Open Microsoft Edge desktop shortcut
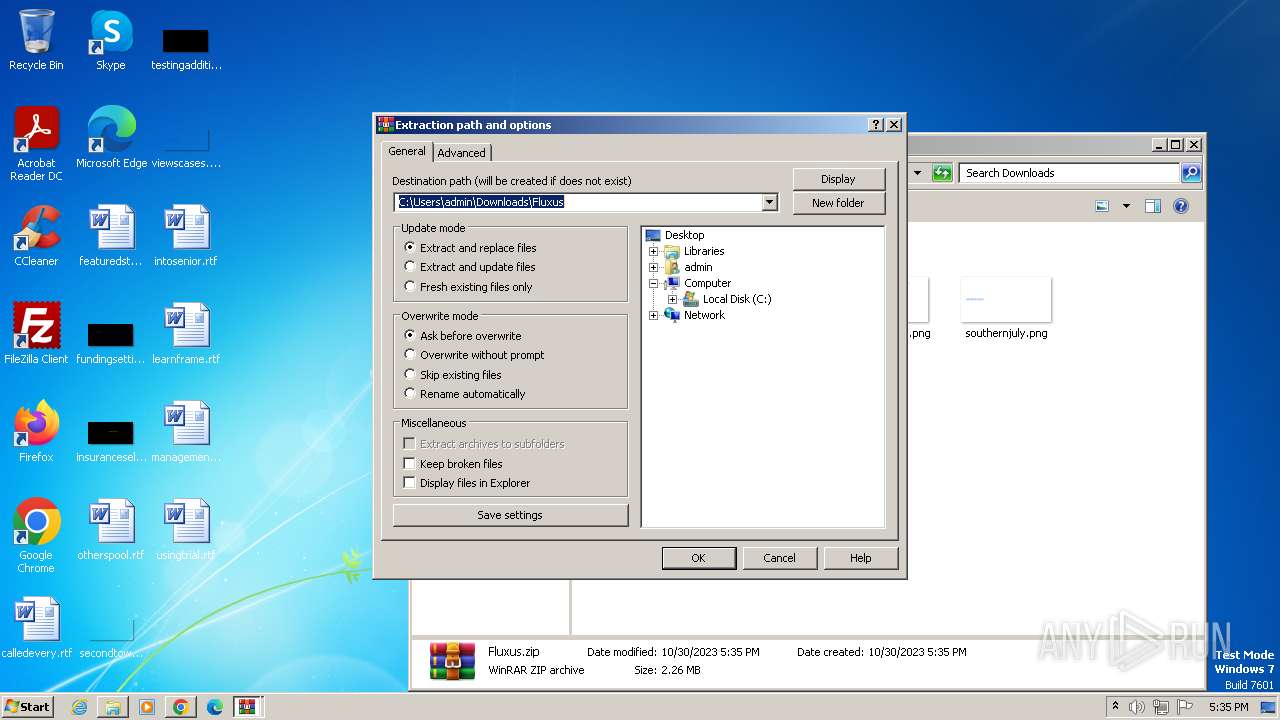This screenshot has width=1280, height=720. pos(111,138)
